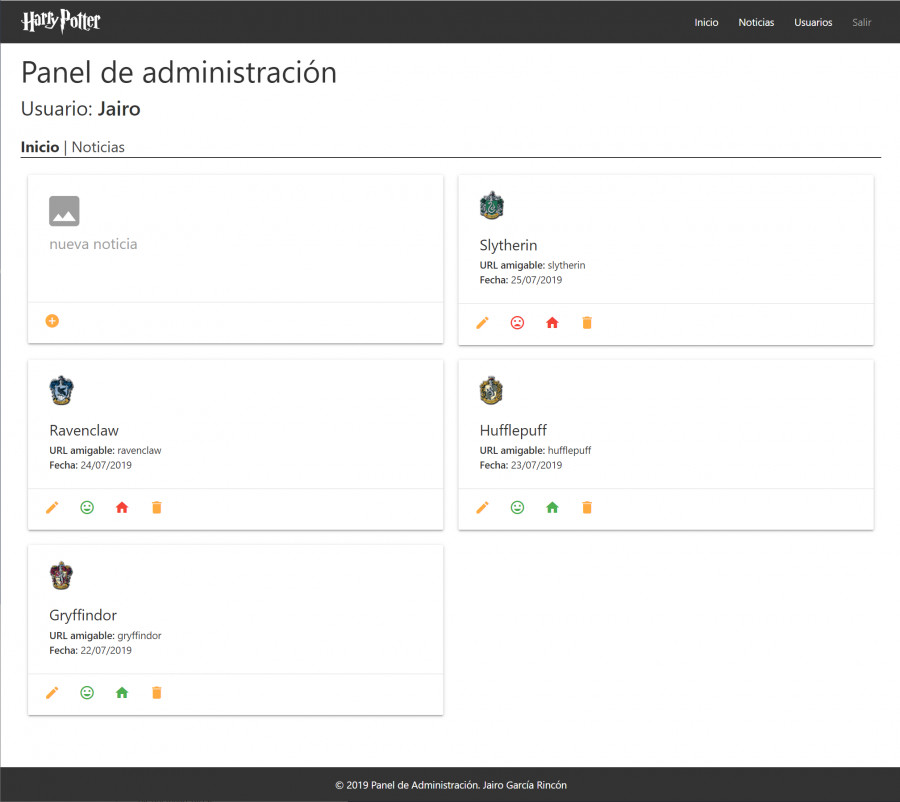The width and height of the screenshot is (900, 802).
Task: Delete the Slytherin entry with trash icon
Action: (587, 323)
